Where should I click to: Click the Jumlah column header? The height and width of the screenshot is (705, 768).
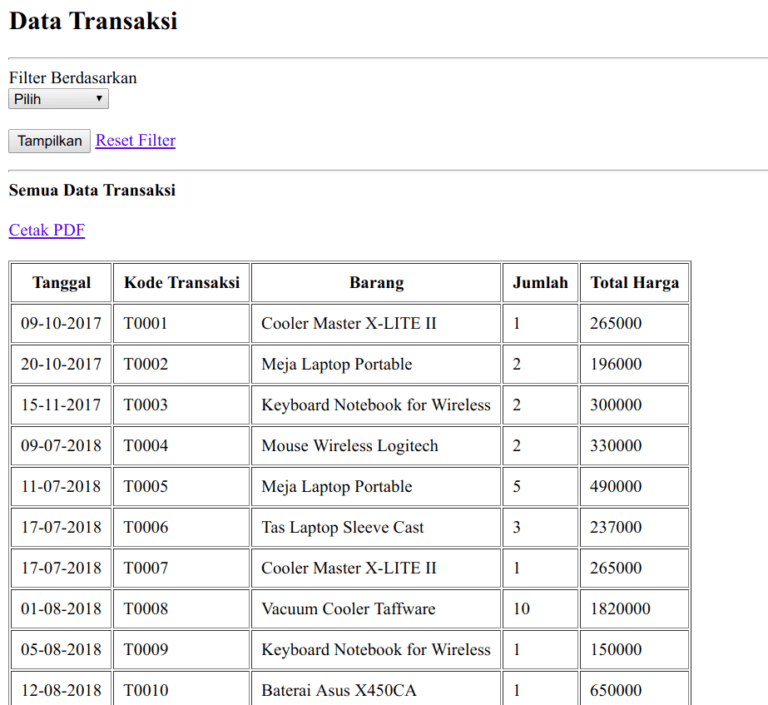pos(540,283)
